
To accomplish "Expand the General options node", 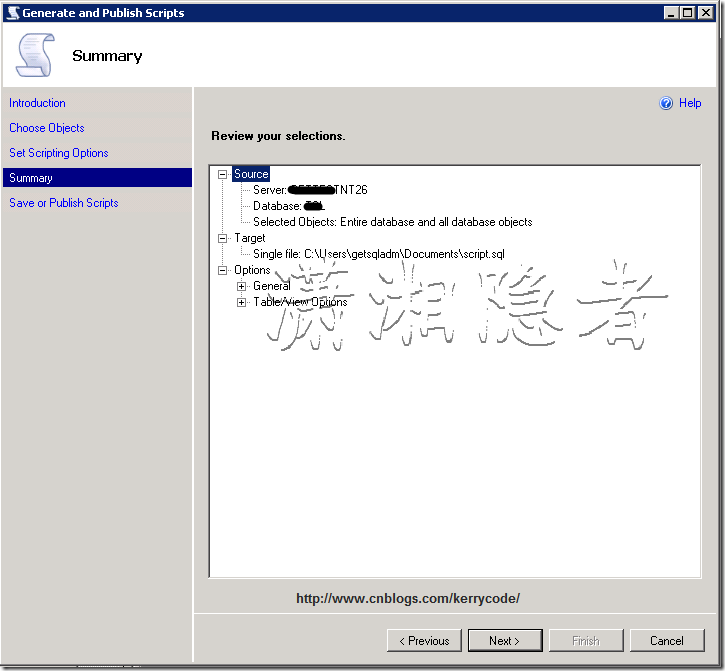I will 241,286.
